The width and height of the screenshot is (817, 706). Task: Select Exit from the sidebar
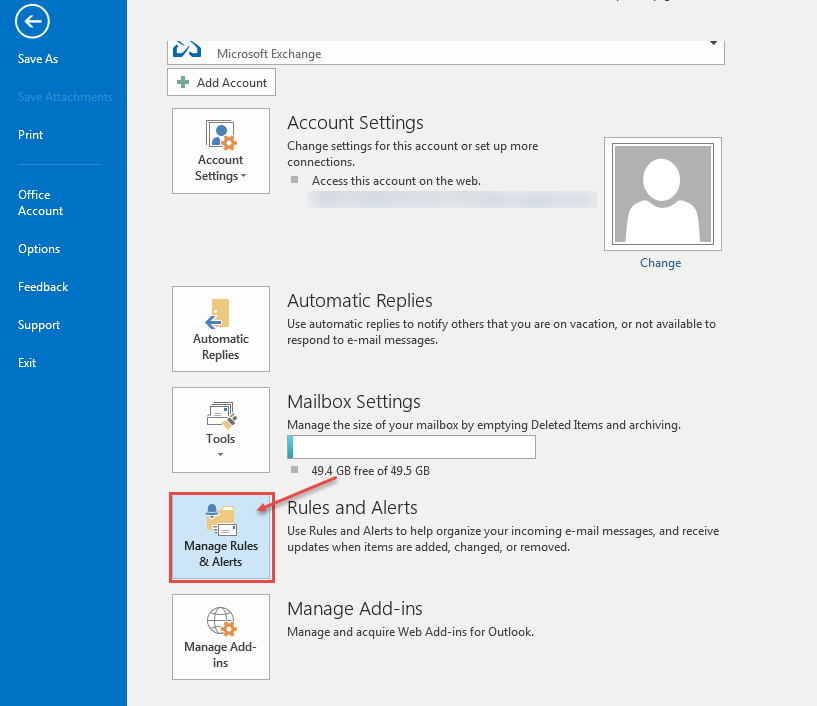click(x=26, y=362)
